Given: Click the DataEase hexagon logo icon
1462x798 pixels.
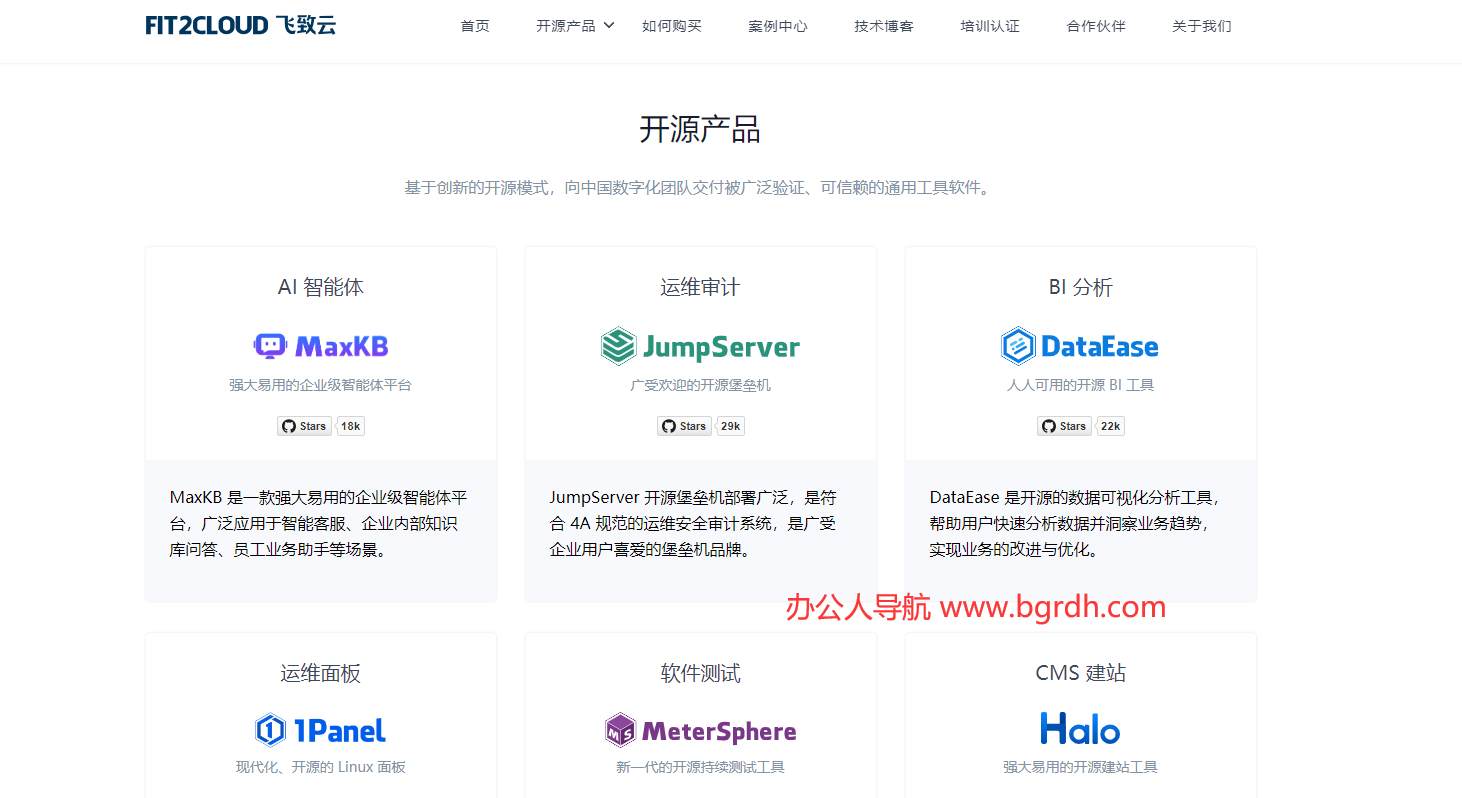Looking at the screenshot, I should [1018, 346].
